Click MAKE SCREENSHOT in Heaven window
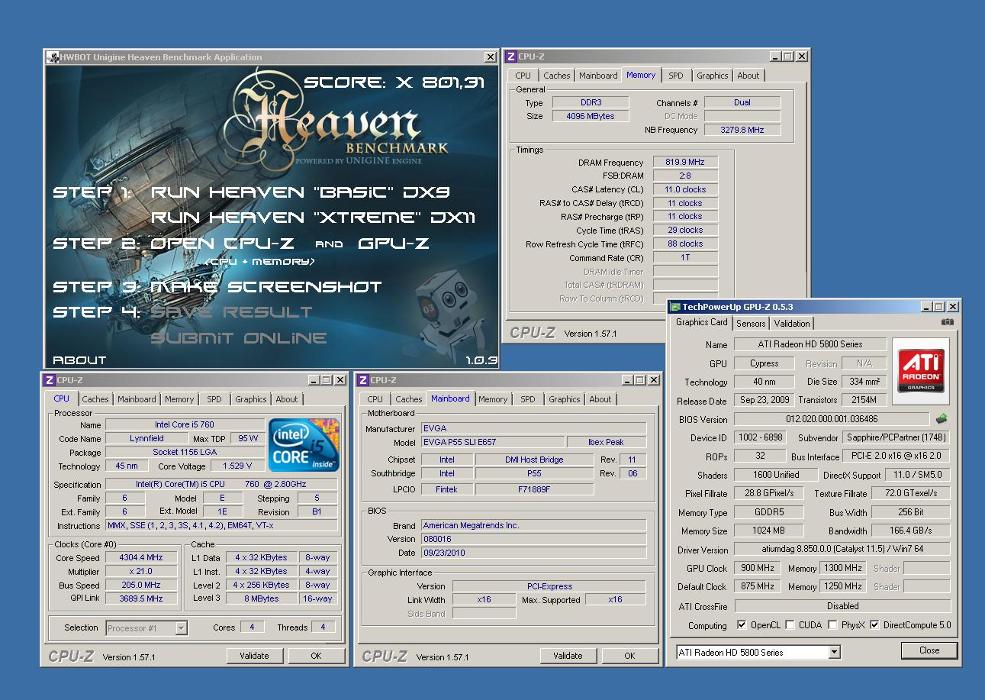The image size is (985, 700). pyautogui.click(x=266, y=287)
